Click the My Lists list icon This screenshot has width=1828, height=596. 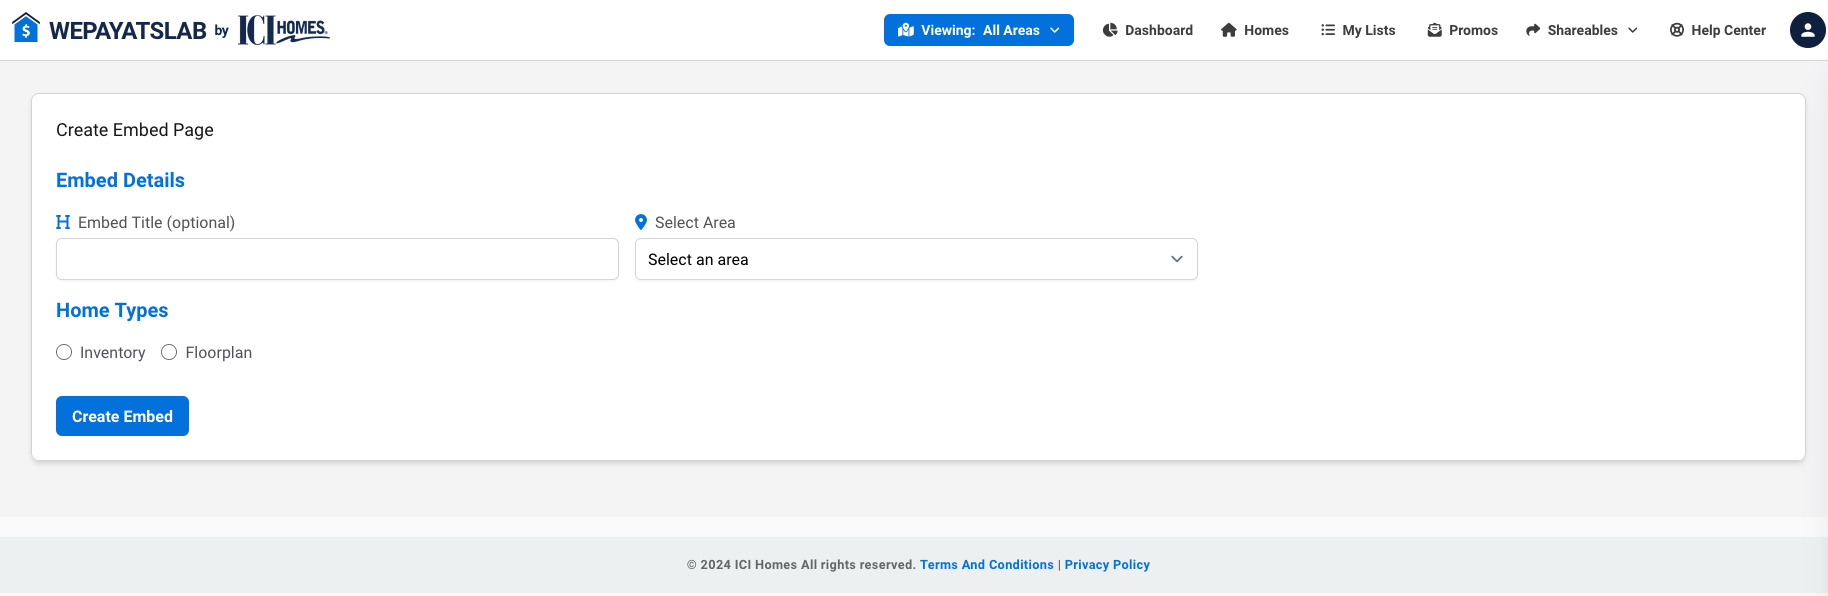[1328, 30]
